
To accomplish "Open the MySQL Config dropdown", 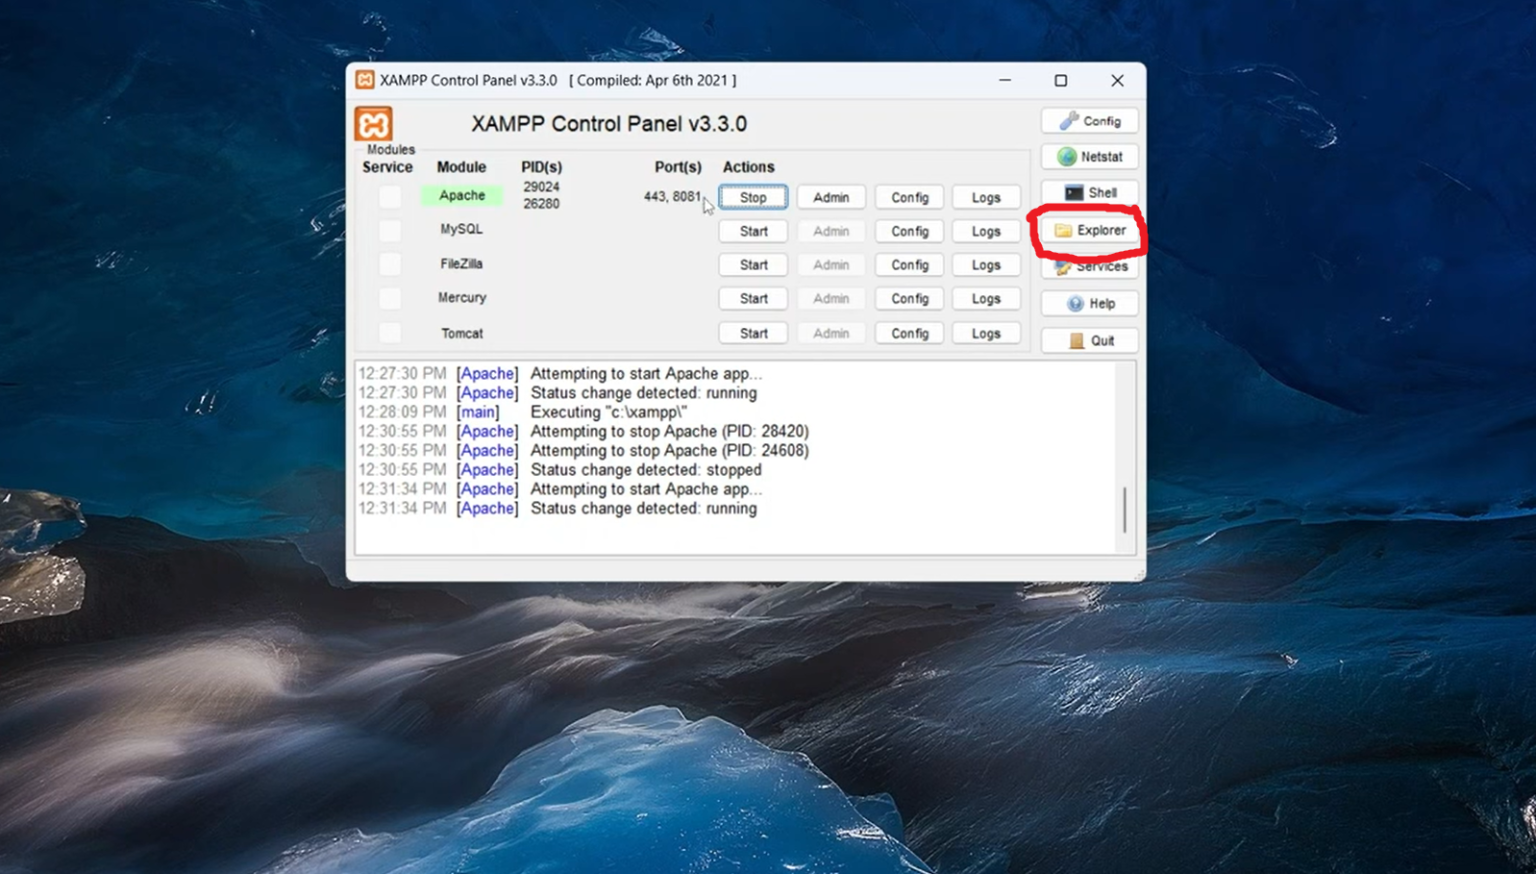I will (x=909, y=232).
